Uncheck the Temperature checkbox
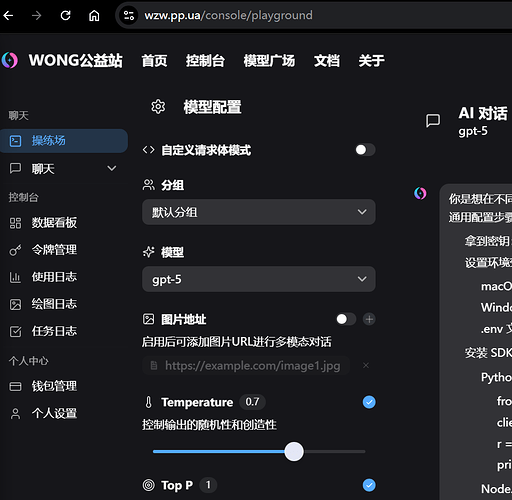Viewport: 512px width, 500px height. 369,402
